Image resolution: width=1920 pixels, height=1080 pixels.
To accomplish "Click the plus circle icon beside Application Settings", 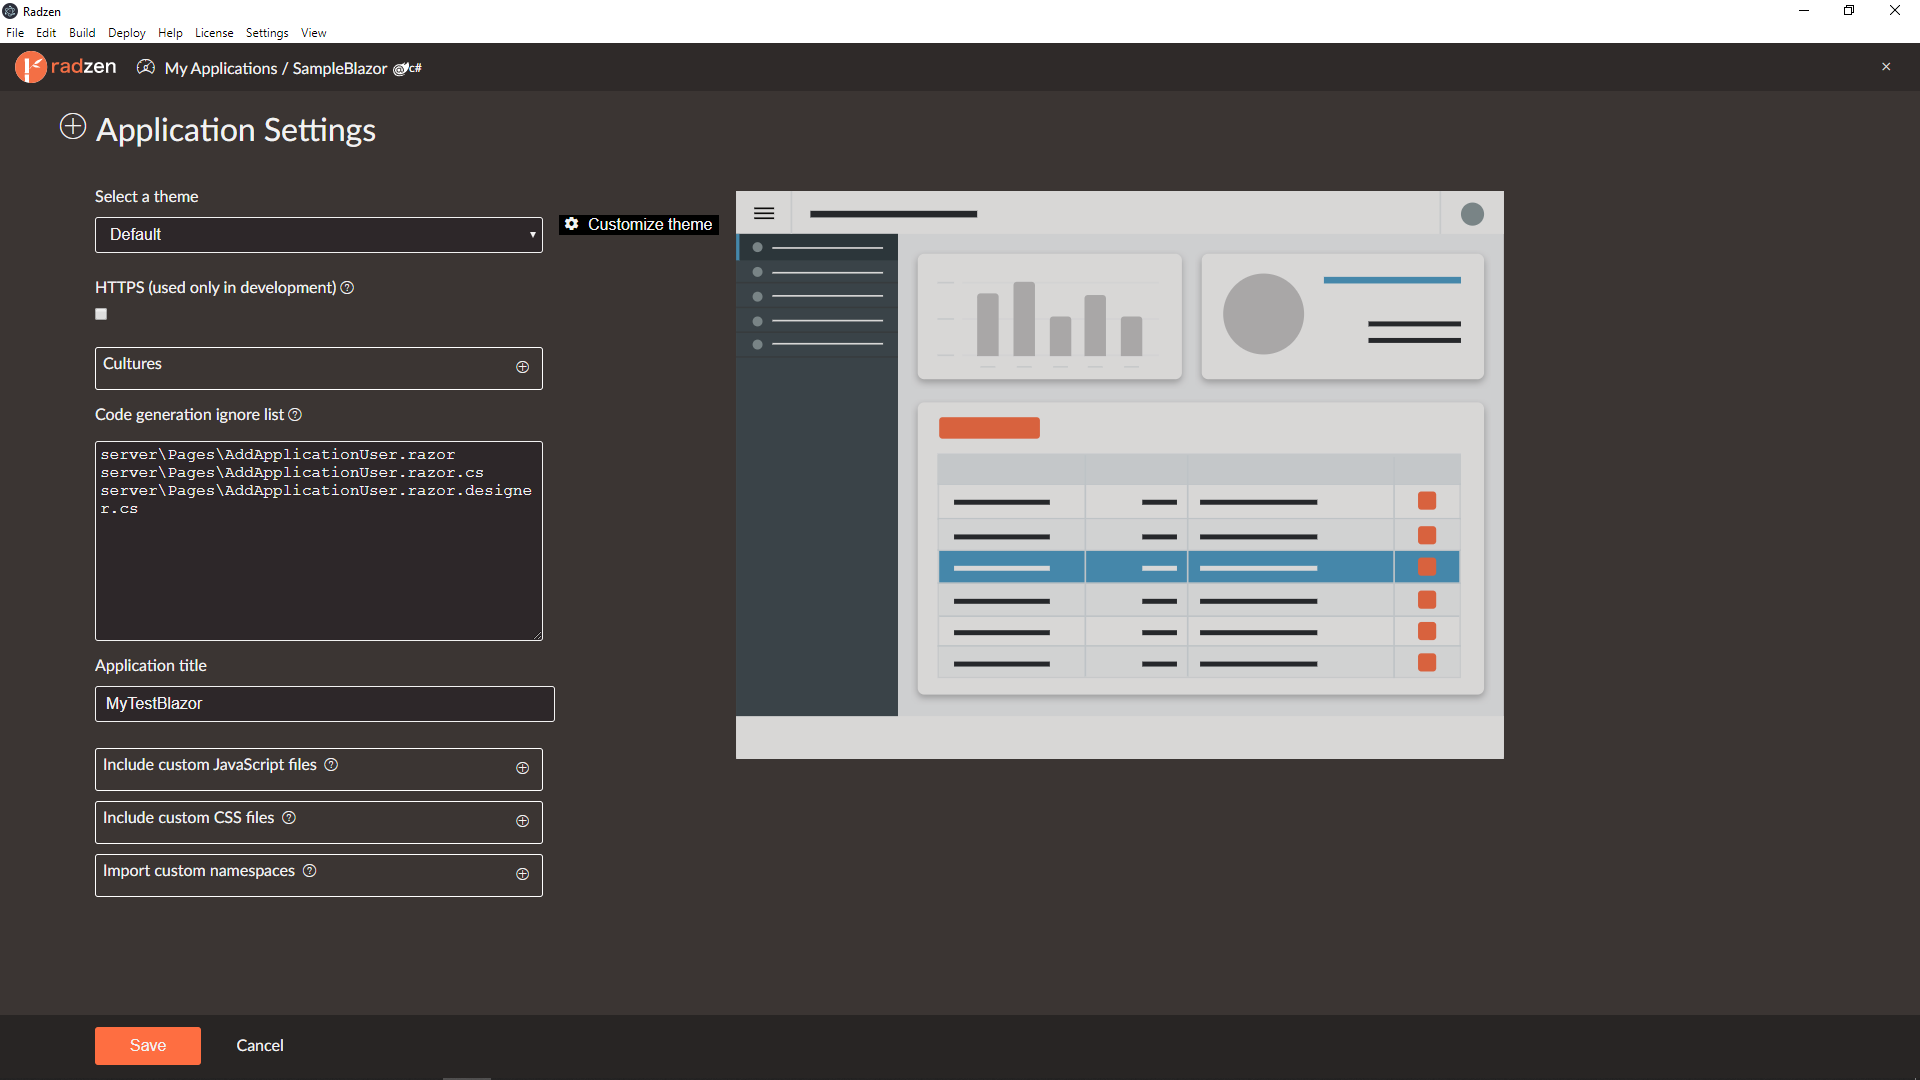I will point(73,126).
